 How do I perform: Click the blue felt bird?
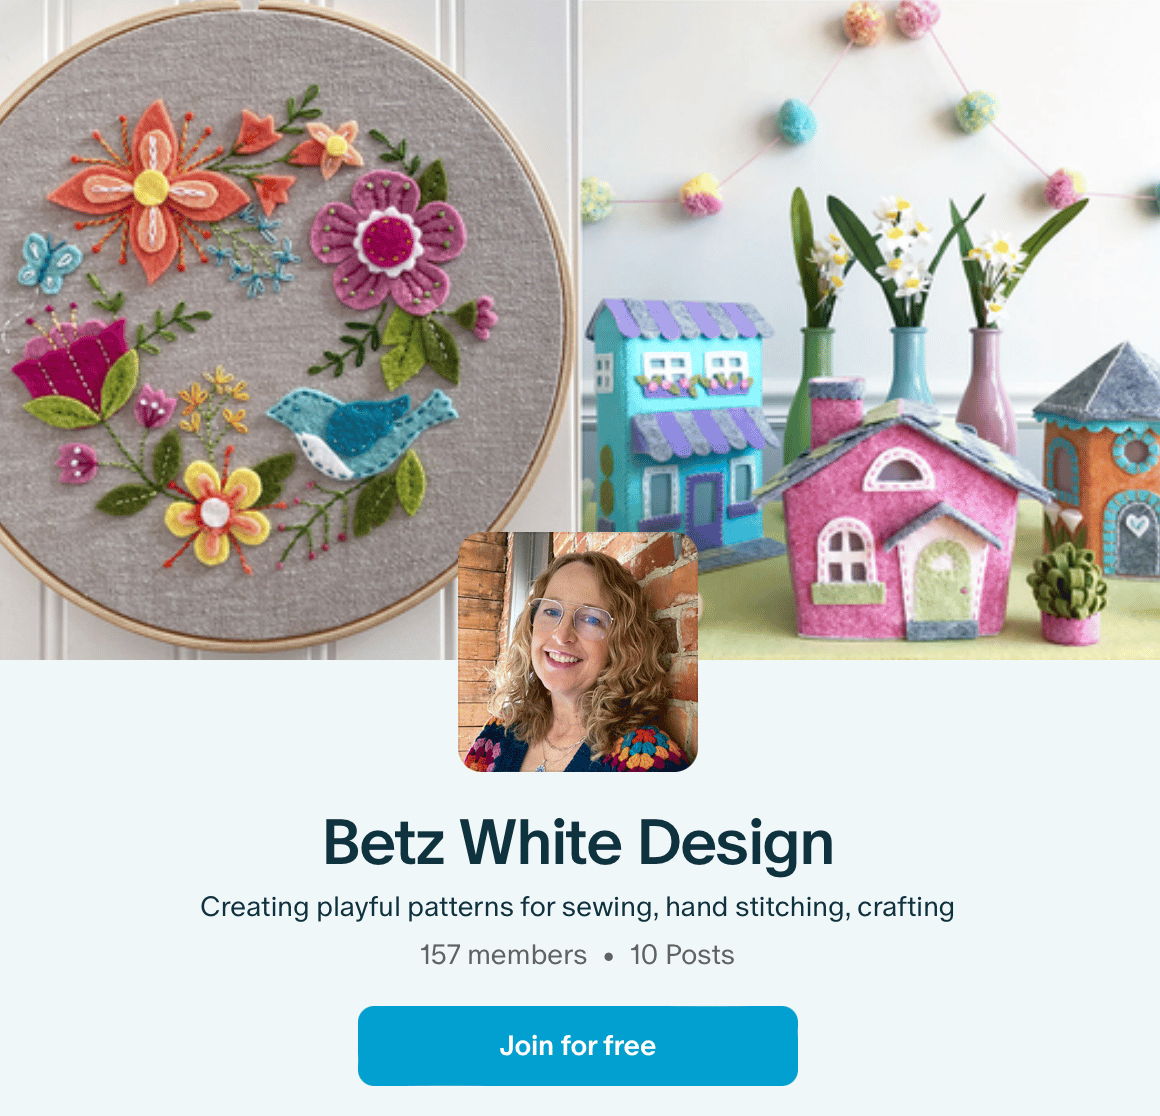click(362, 433)
